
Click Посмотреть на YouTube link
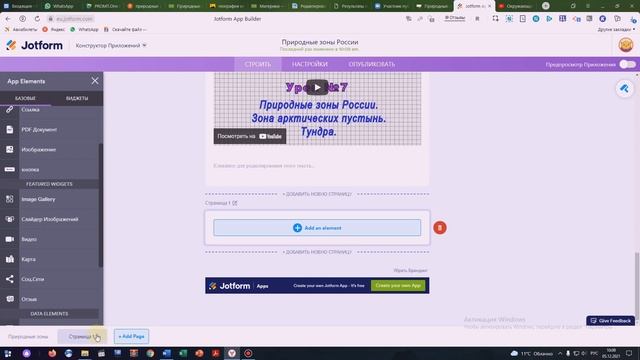tap(250, 136)
